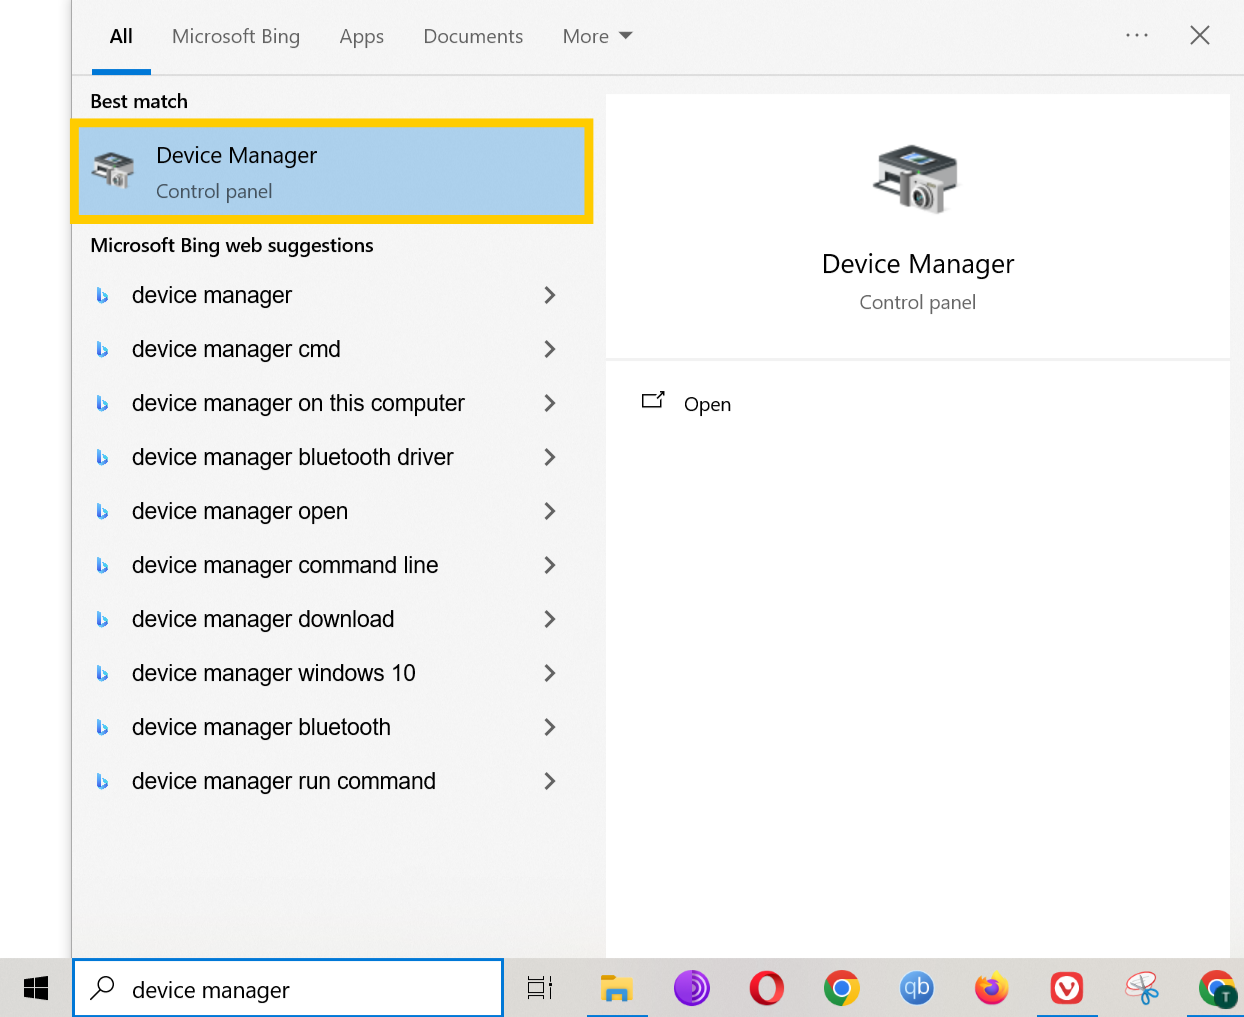
Task: Expand 'device manager windows 10' arrow
Action: coord(549,673)
